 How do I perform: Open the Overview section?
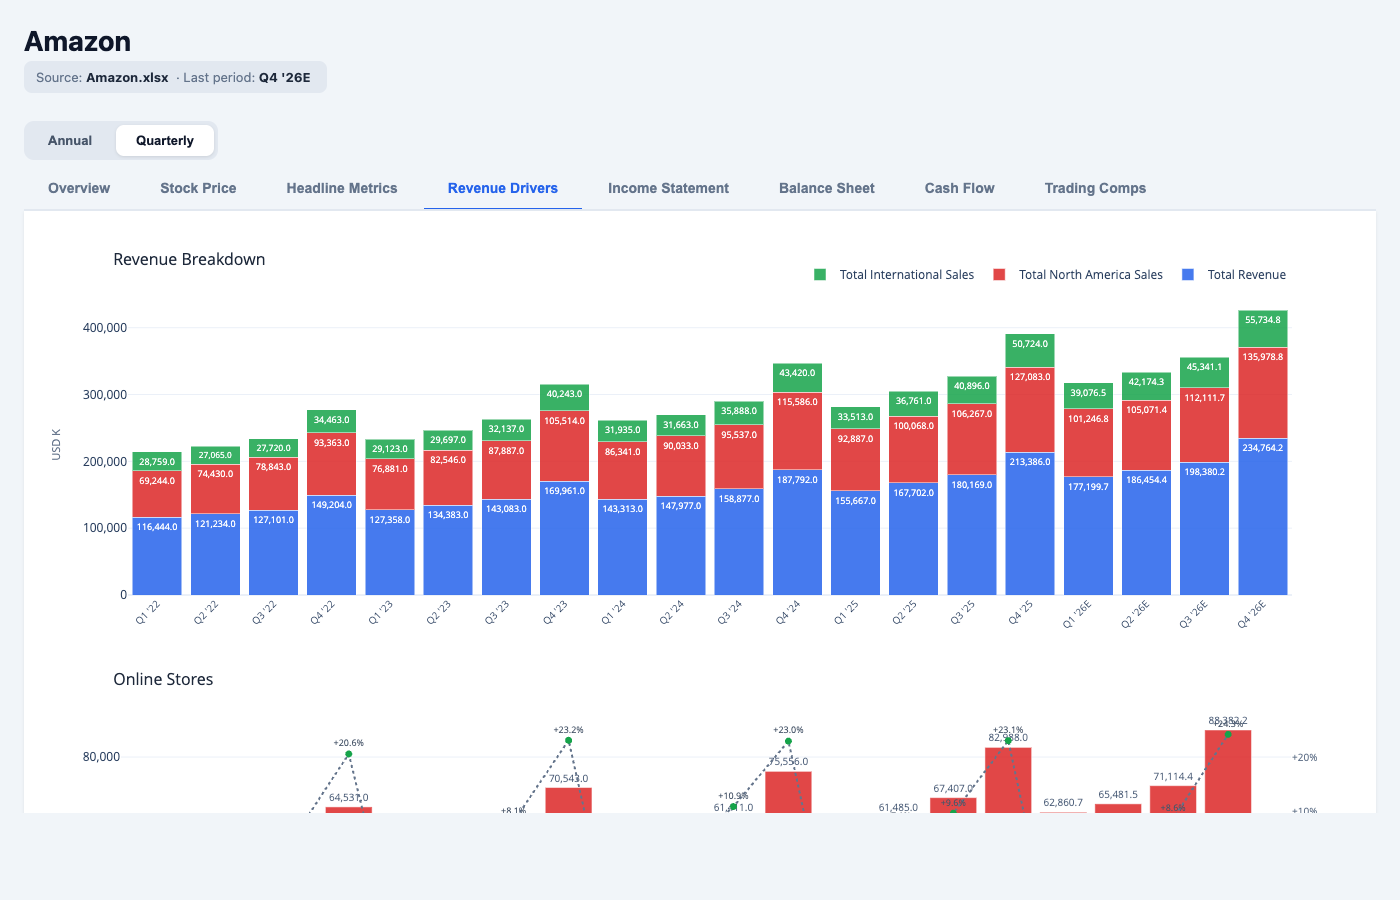point(78,188)
